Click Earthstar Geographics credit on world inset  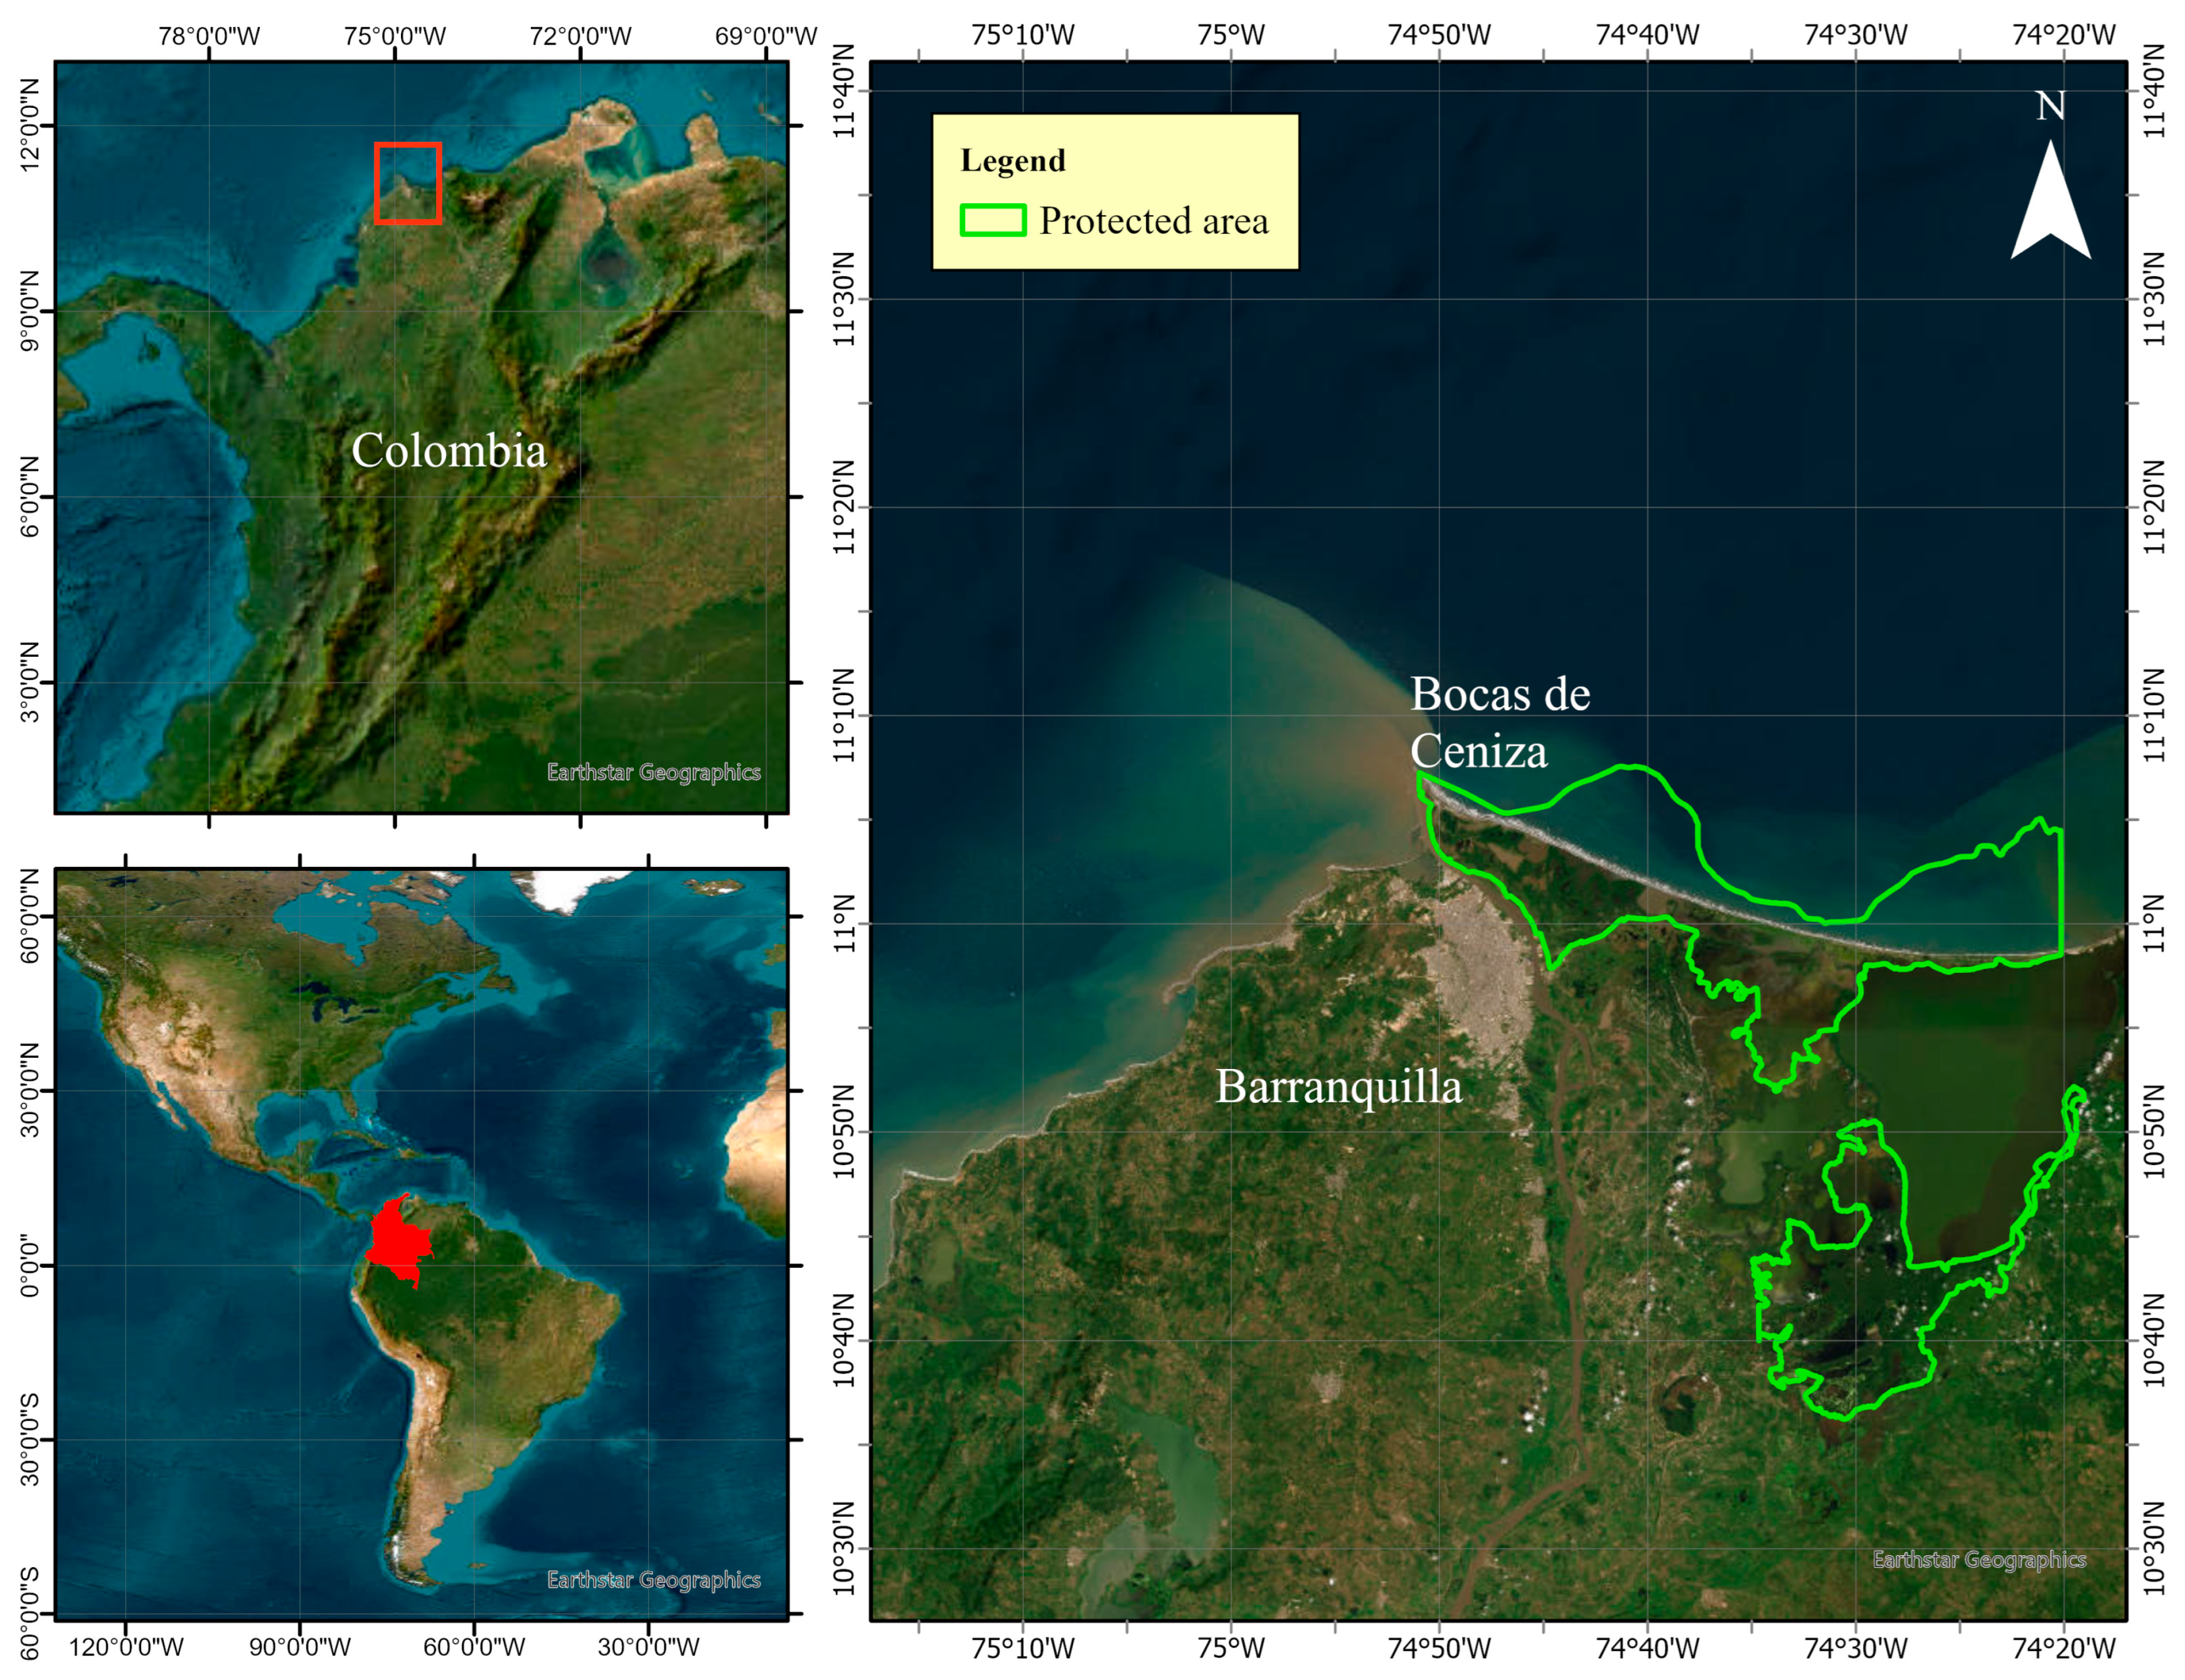pos(653,1579)
